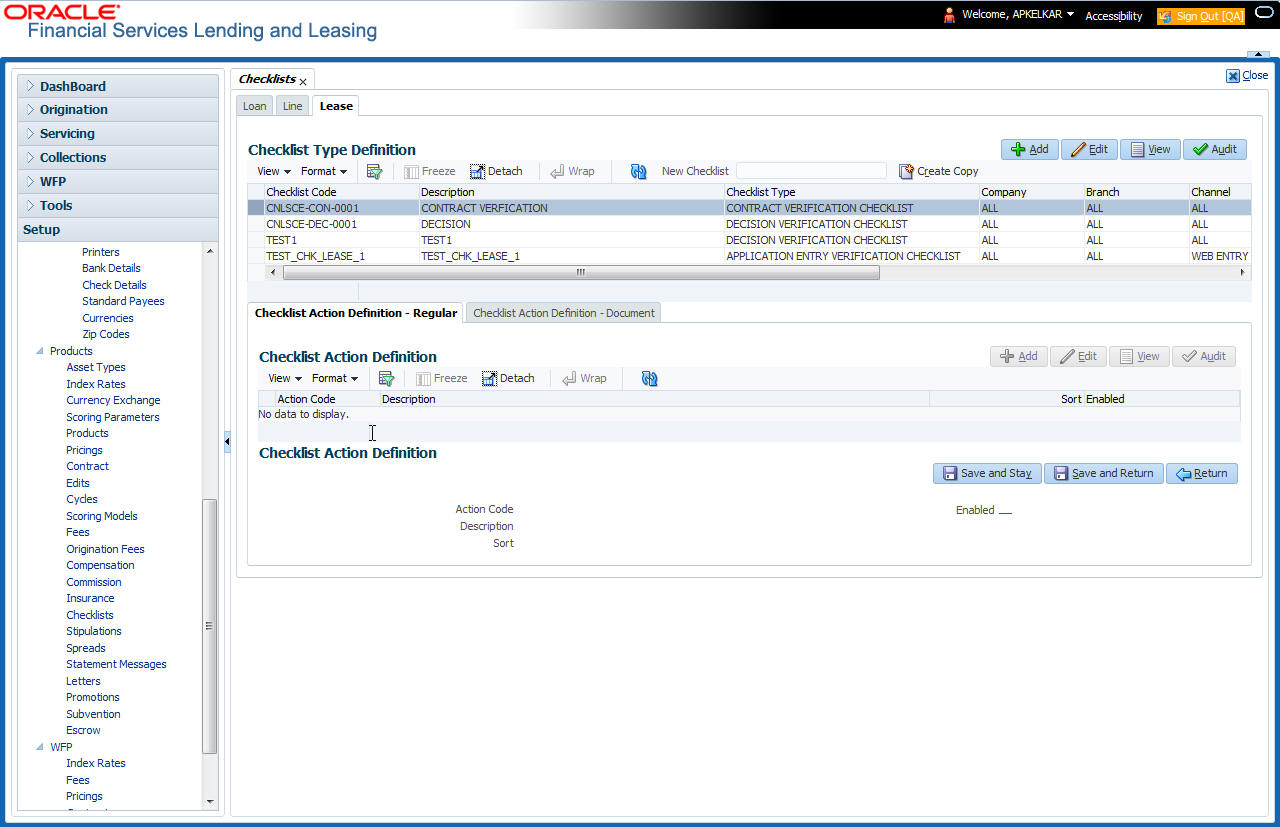Click the Return button
This screenshot has width=1280, height=827.
coord(1202,473)
